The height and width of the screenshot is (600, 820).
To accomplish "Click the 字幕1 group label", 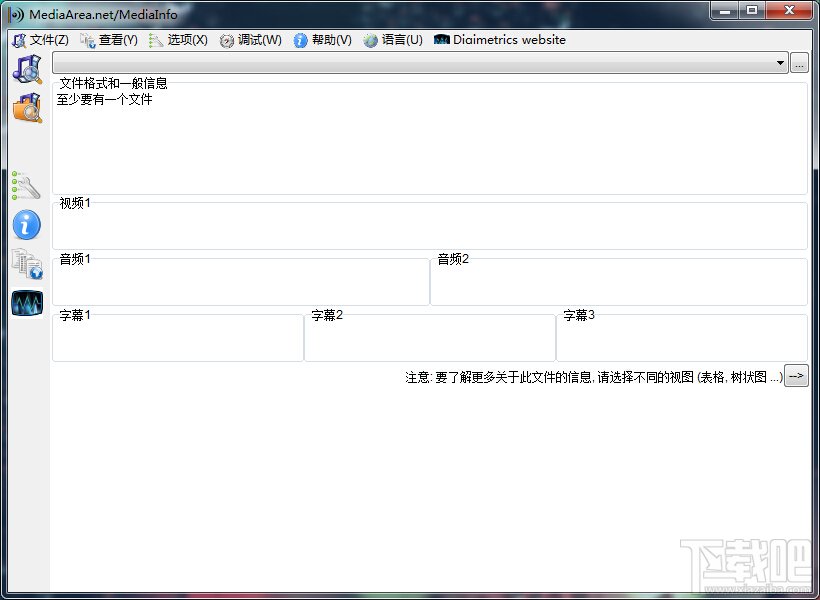I will click(x=75, y=315).
